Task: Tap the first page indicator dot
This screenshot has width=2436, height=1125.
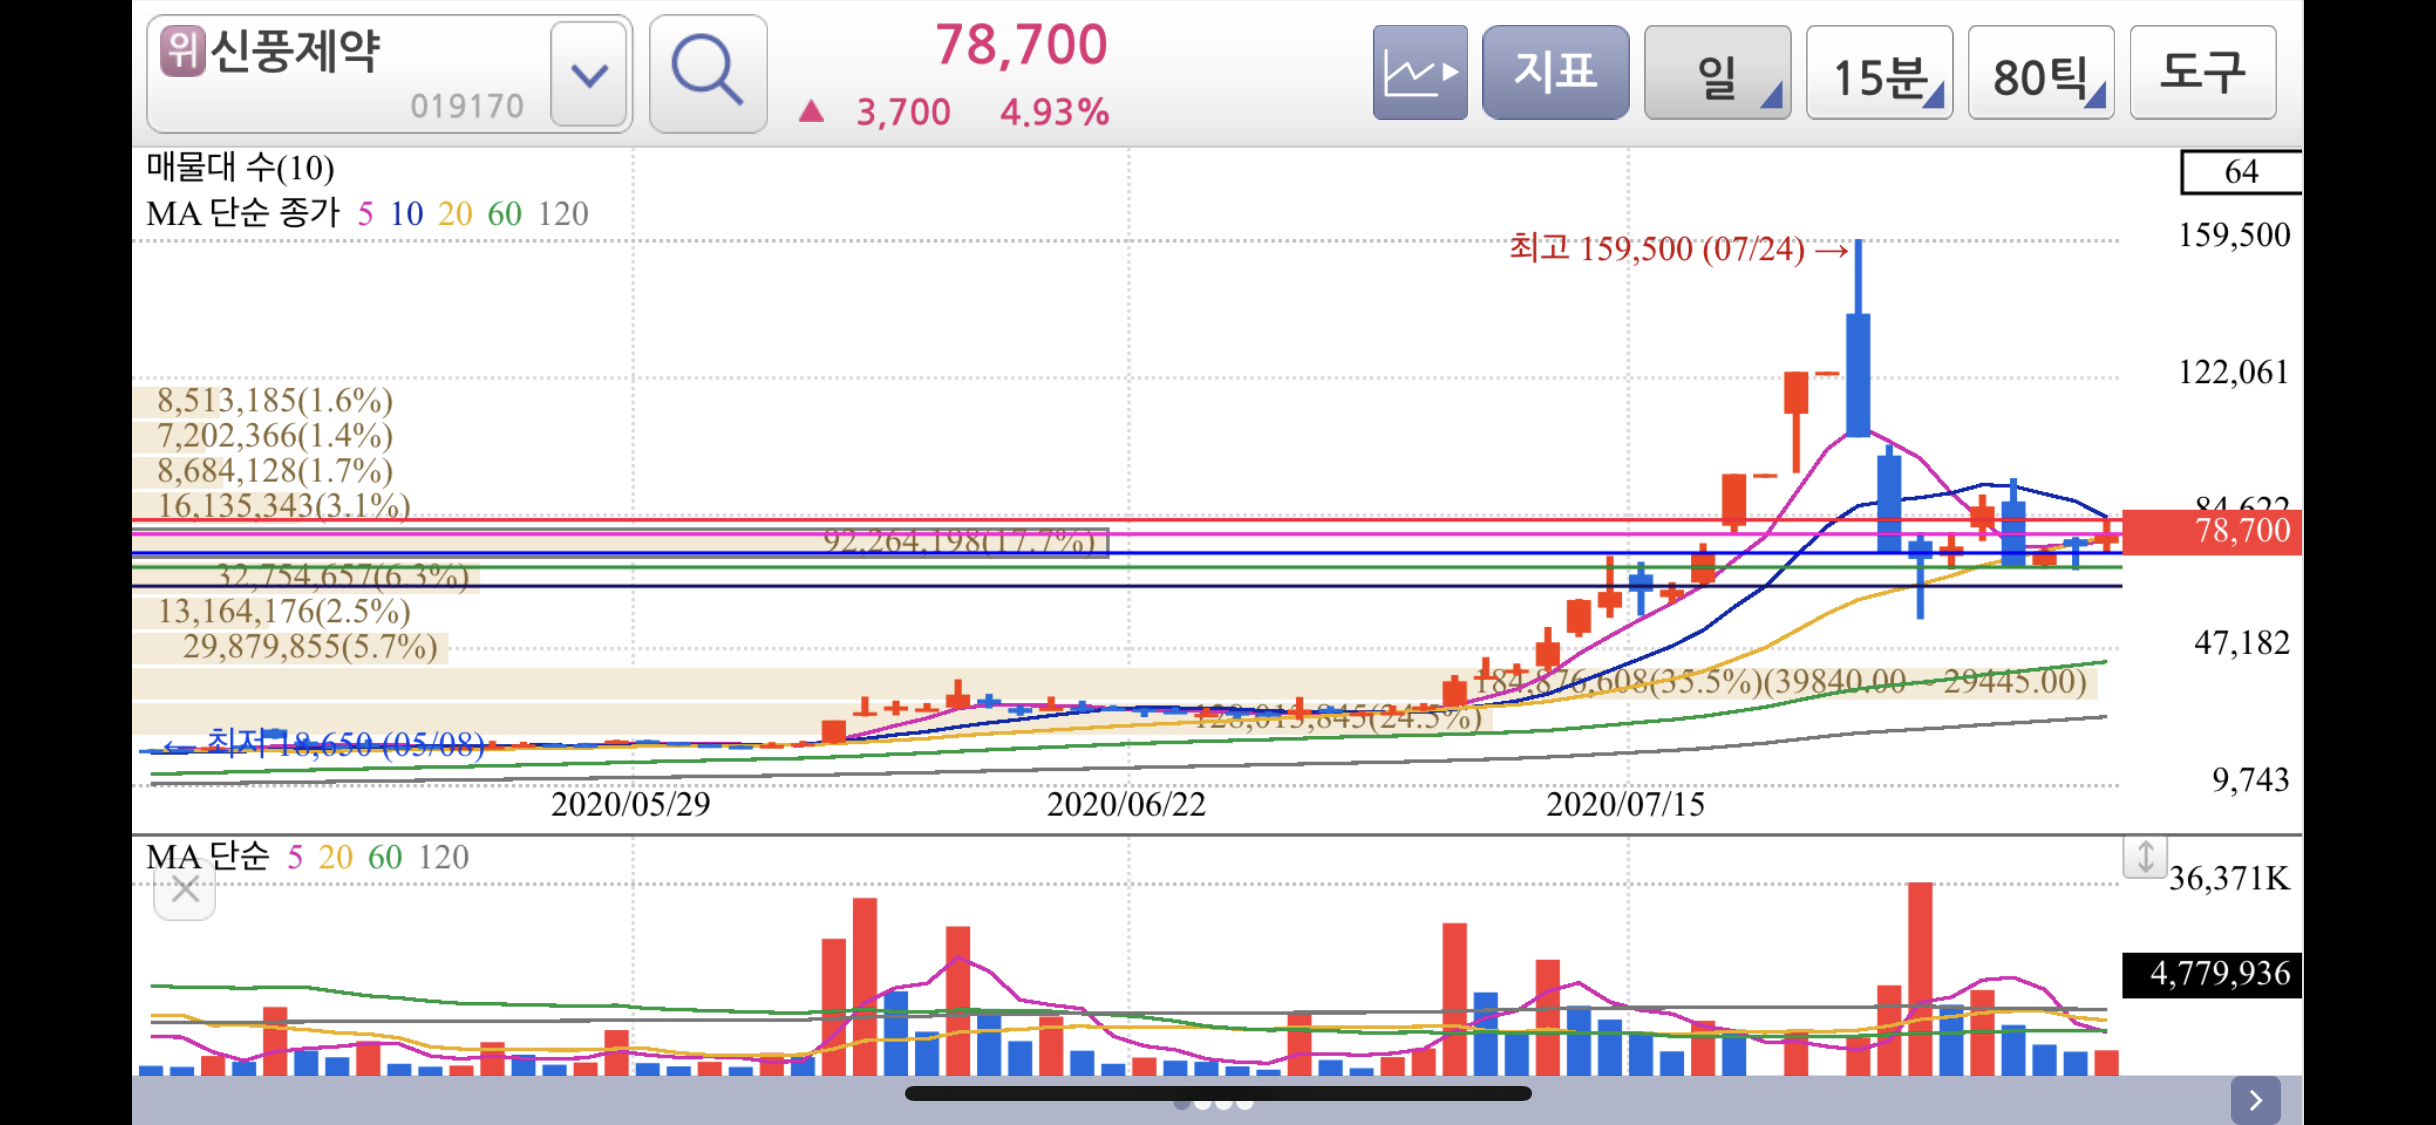Action: pyautogui.click(x=1182, y=1104)
